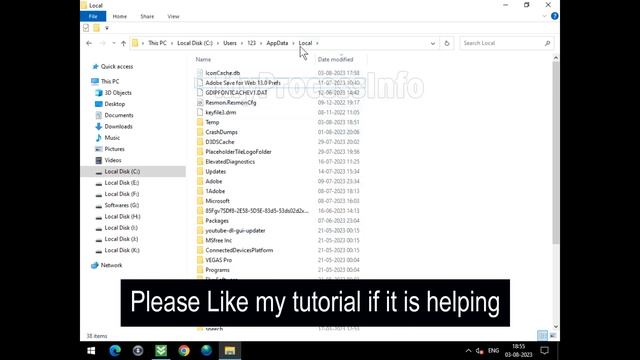Switch to Large icons view layout
Screen dimensions: 640x360
point(553,336)
